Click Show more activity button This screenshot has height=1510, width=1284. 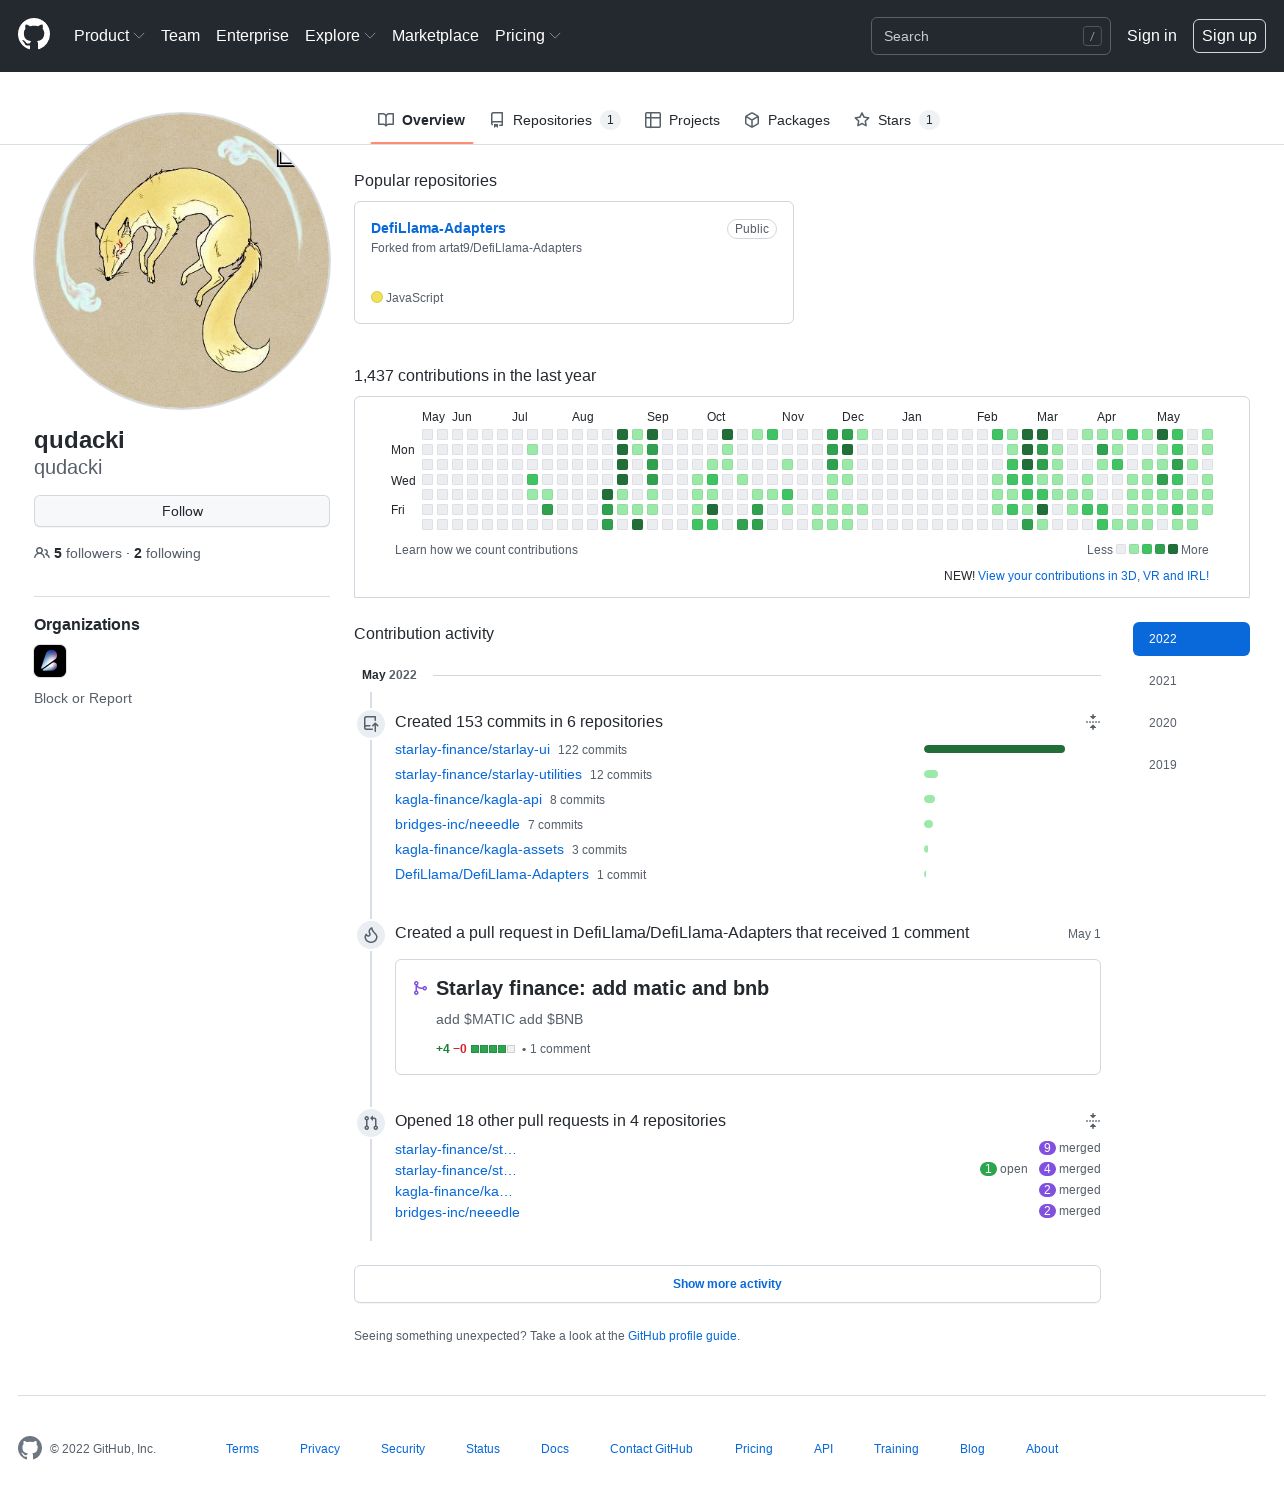(727, 1284)
